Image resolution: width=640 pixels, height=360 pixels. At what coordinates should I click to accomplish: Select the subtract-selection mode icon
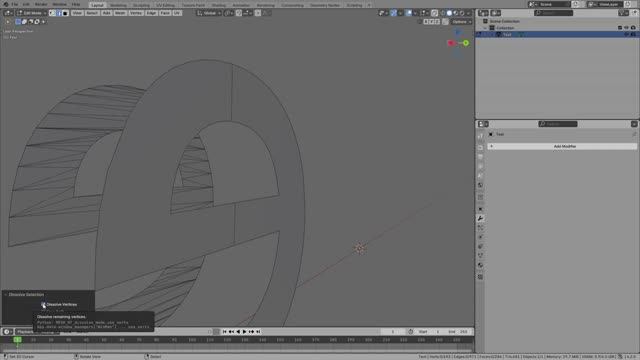coord(31,22)
